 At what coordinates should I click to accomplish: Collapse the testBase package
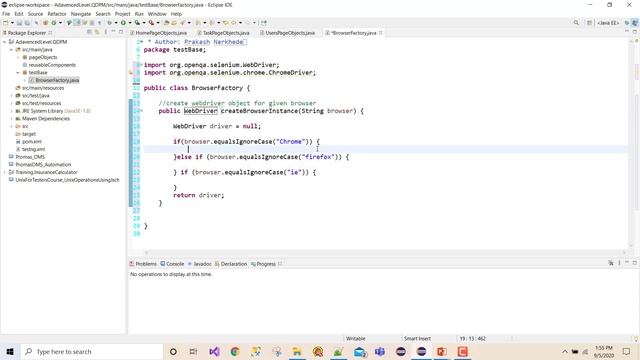(x=18, y=73)
